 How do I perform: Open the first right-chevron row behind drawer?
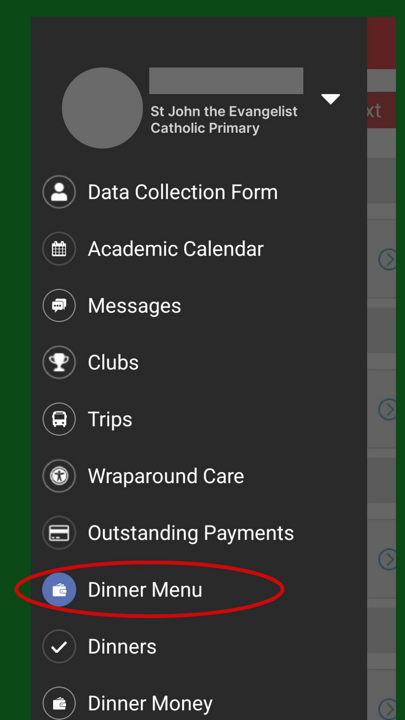pos(388,259)
